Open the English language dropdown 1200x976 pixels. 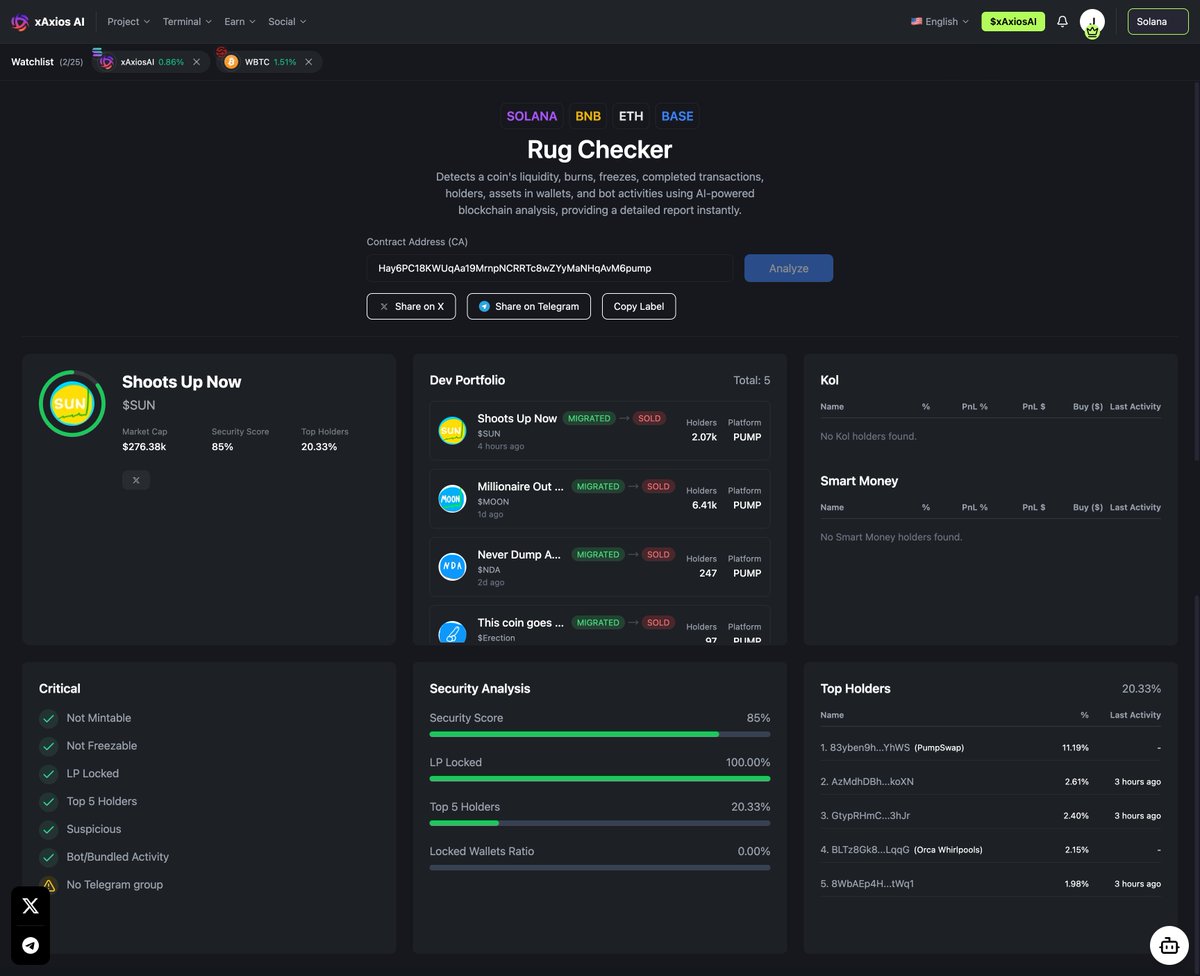coord(940,21)
